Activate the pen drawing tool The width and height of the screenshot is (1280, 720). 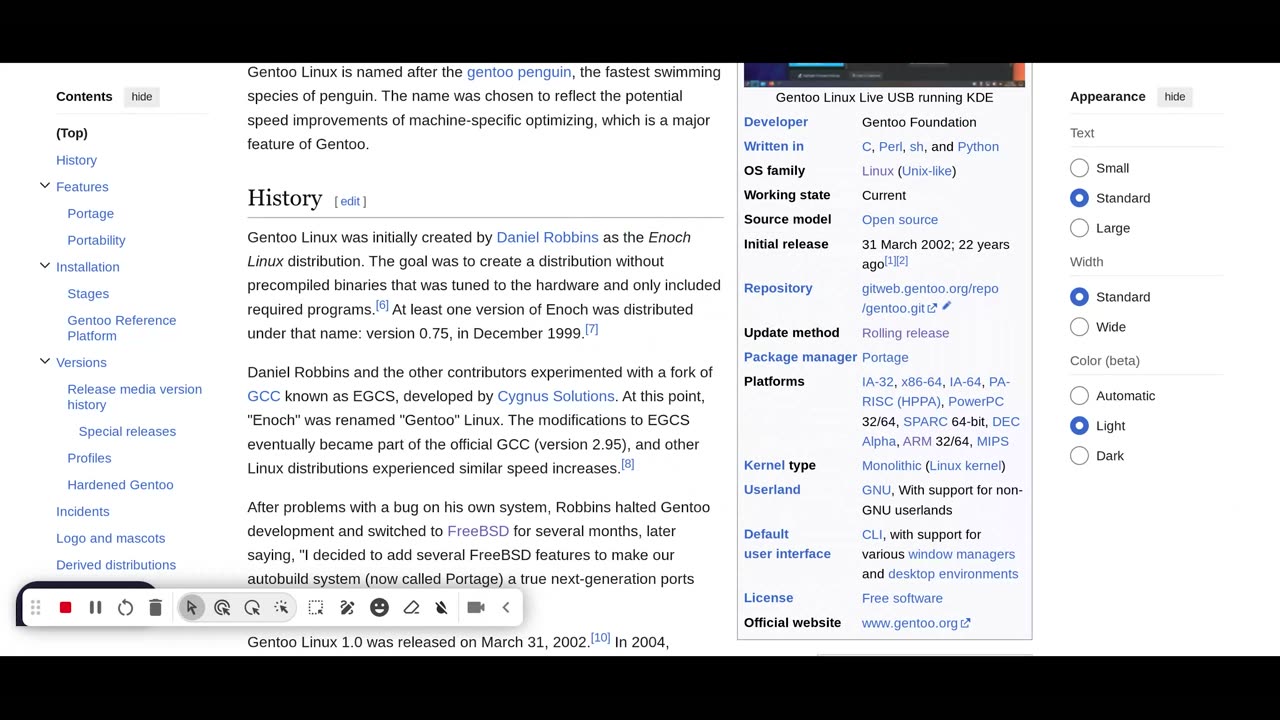pos(347,607)
